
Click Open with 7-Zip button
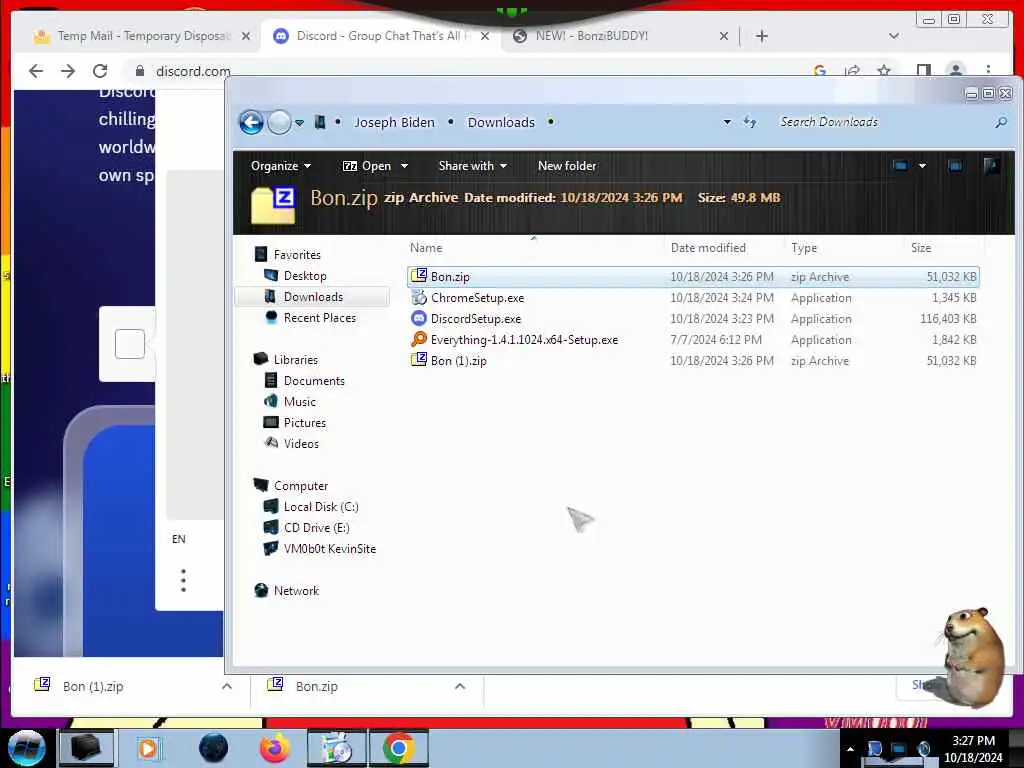pos(366,166)
